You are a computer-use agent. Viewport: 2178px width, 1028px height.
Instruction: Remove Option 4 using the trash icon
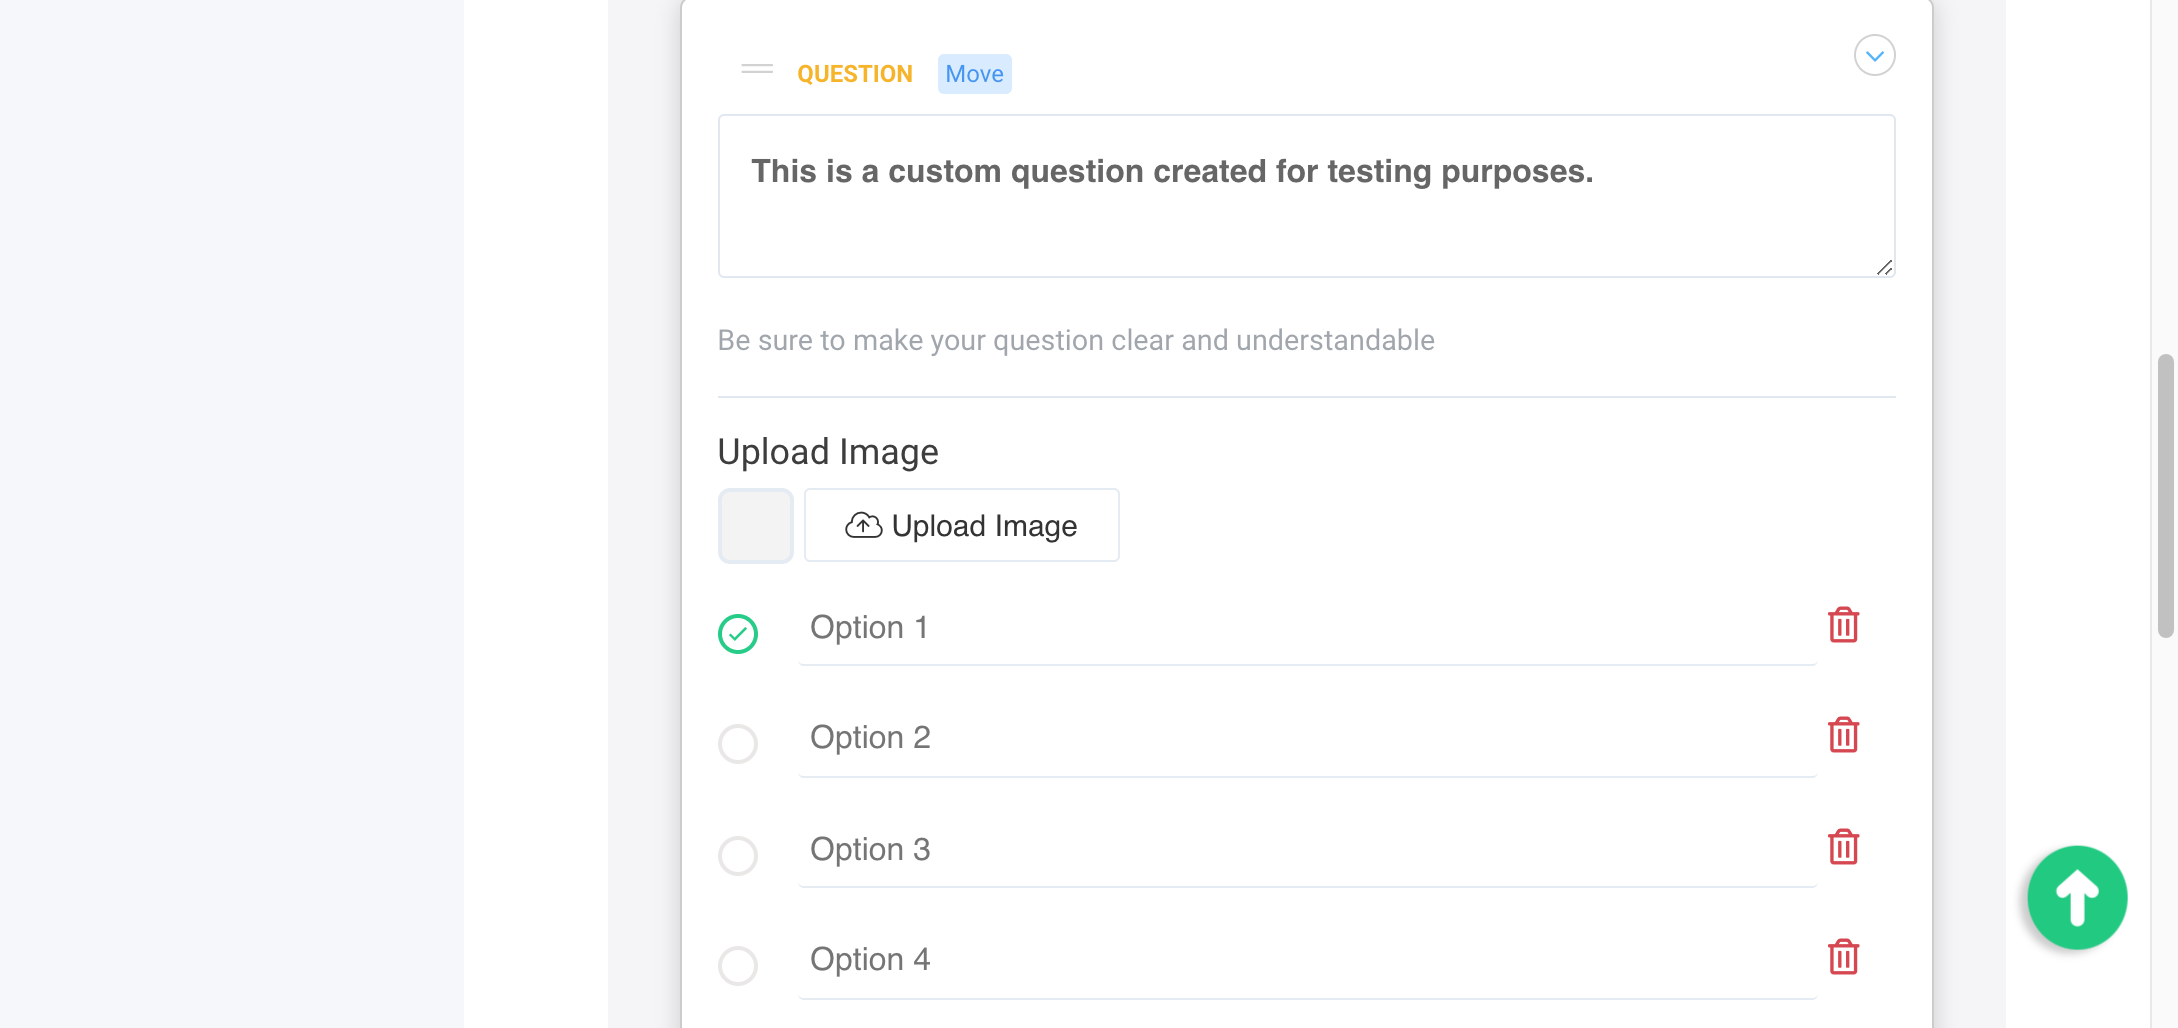1843,958
